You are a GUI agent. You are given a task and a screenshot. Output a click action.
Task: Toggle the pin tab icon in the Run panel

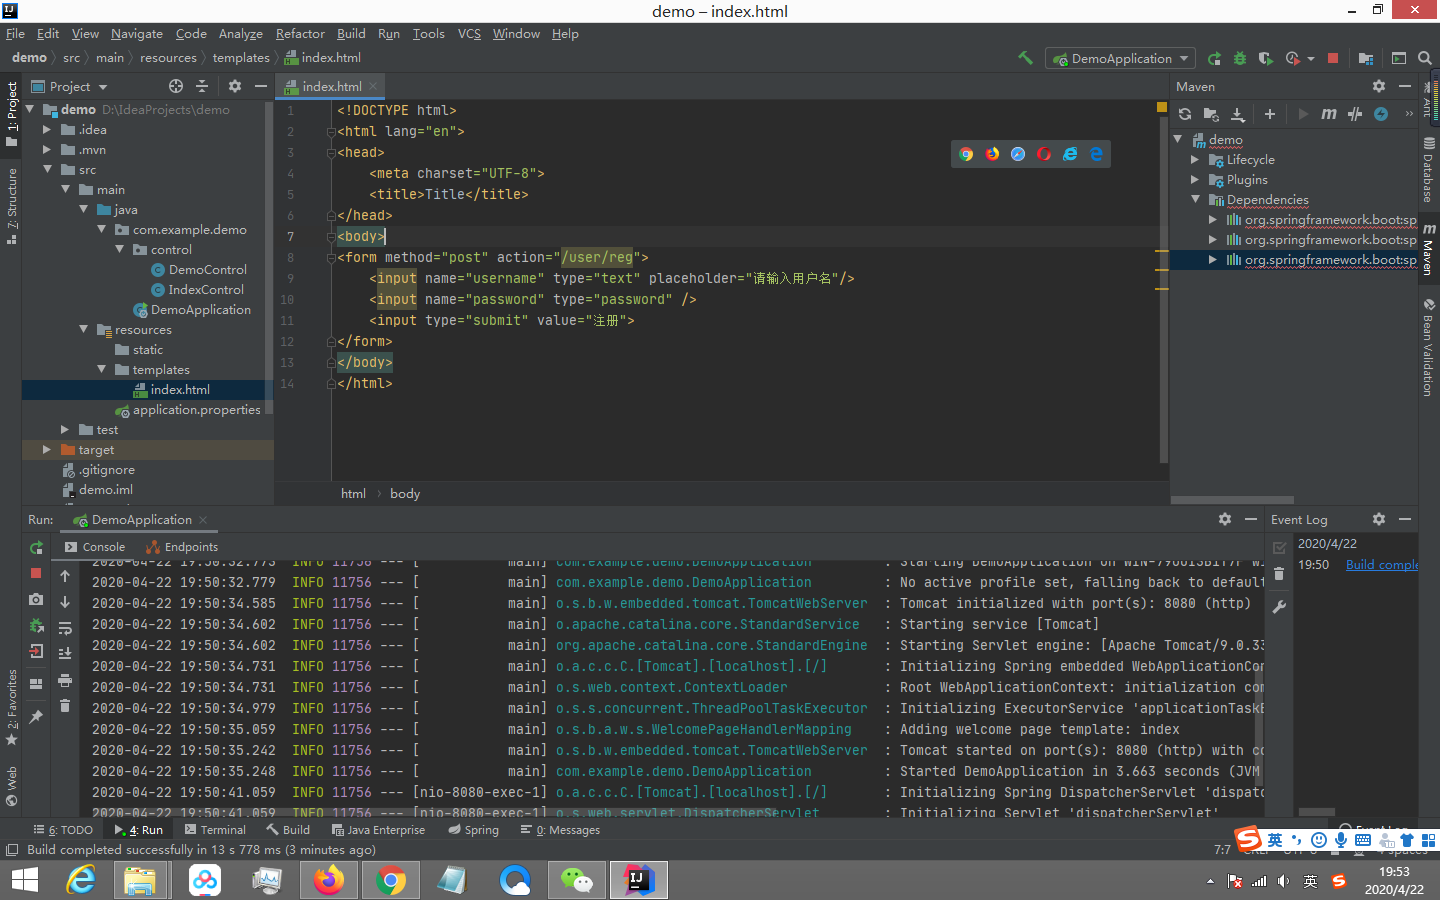(x=36, y=716)
